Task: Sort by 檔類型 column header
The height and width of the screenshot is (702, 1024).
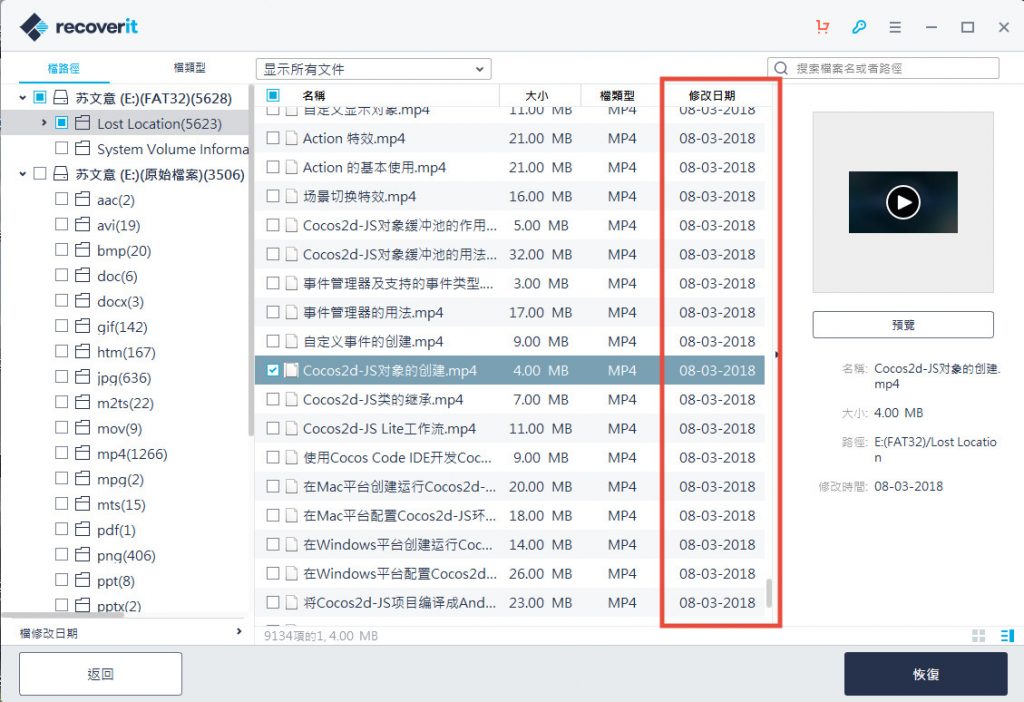Action: click(x=617, y=95)
